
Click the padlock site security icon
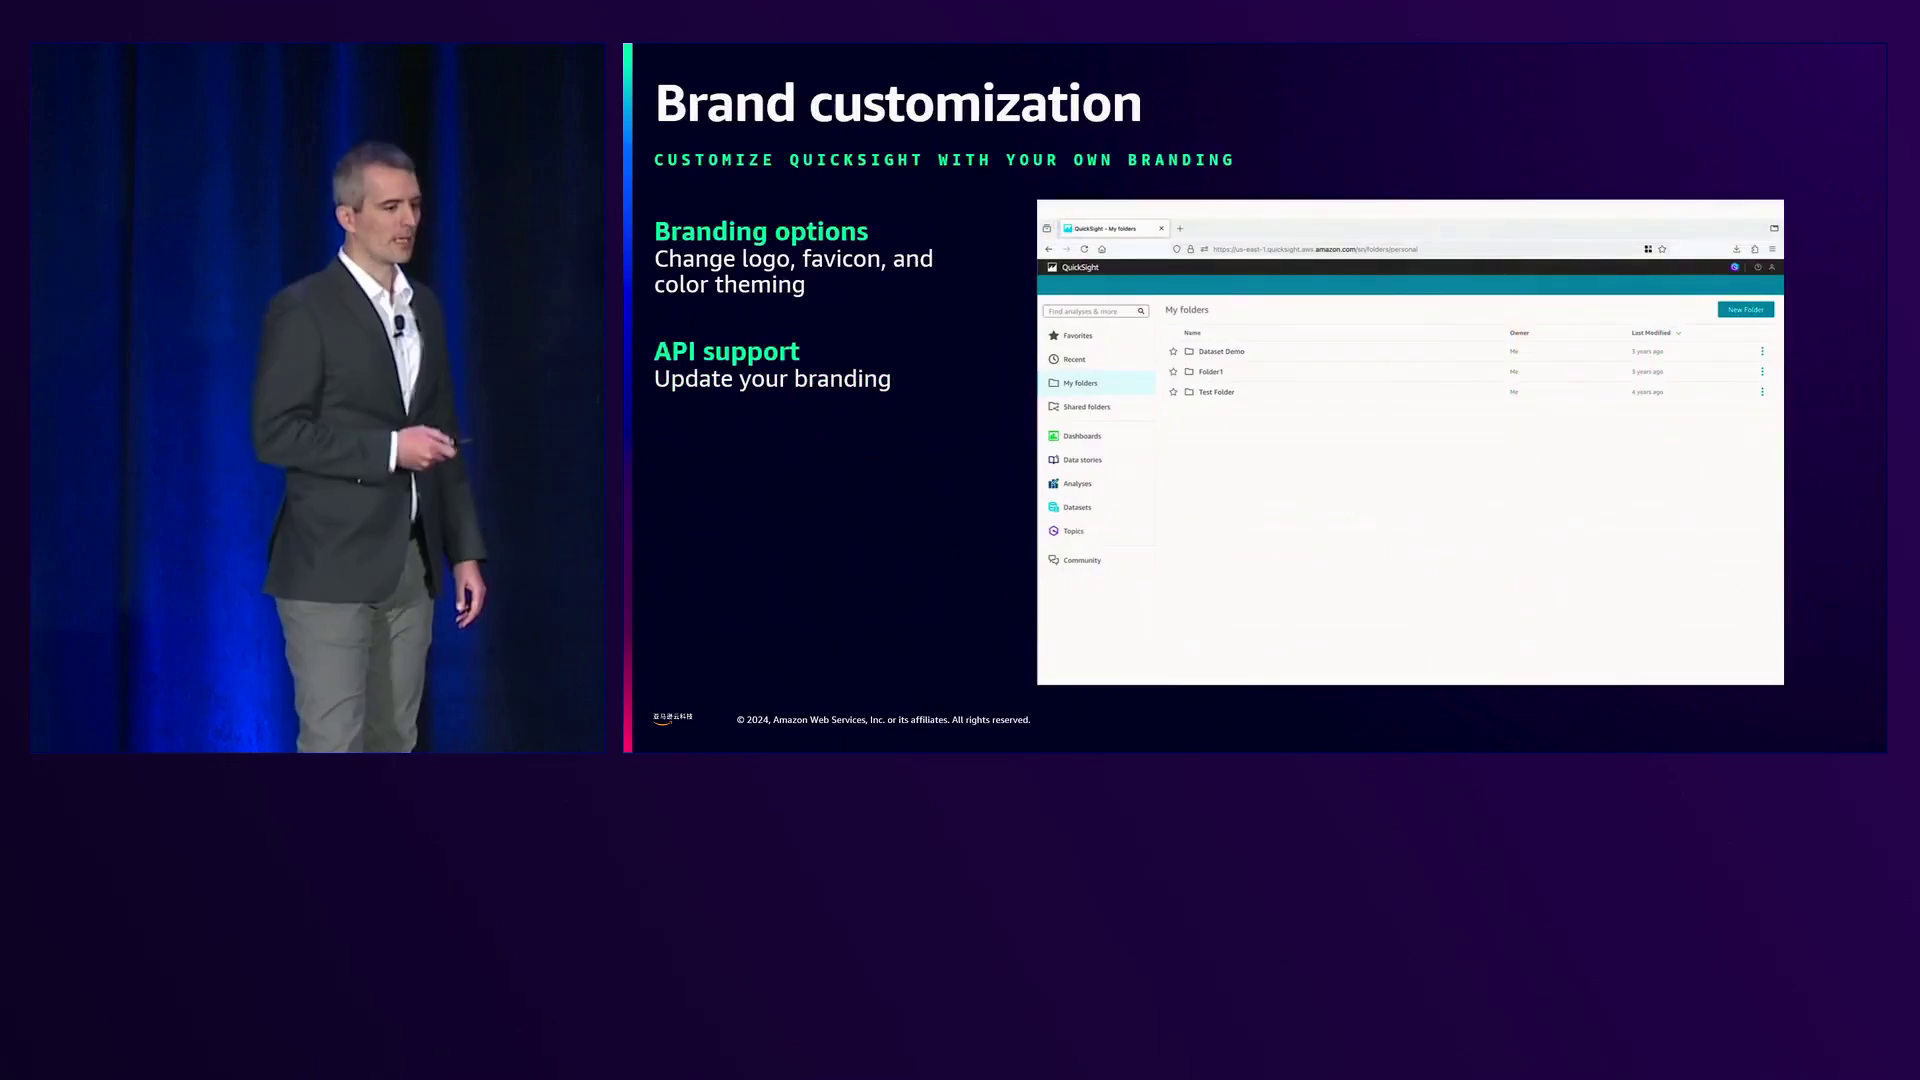(1190, 250)
